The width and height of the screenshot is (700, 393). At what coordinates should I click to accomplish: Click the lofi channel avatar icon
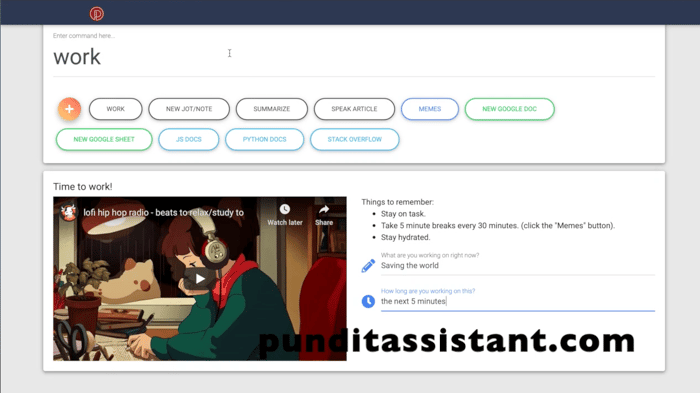tap(69, 213)
